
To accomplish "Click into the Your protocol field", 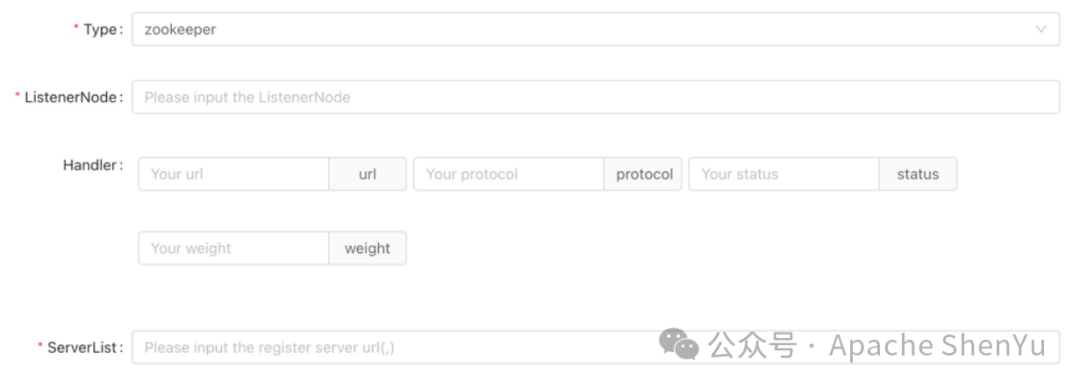I will point(509,174).
